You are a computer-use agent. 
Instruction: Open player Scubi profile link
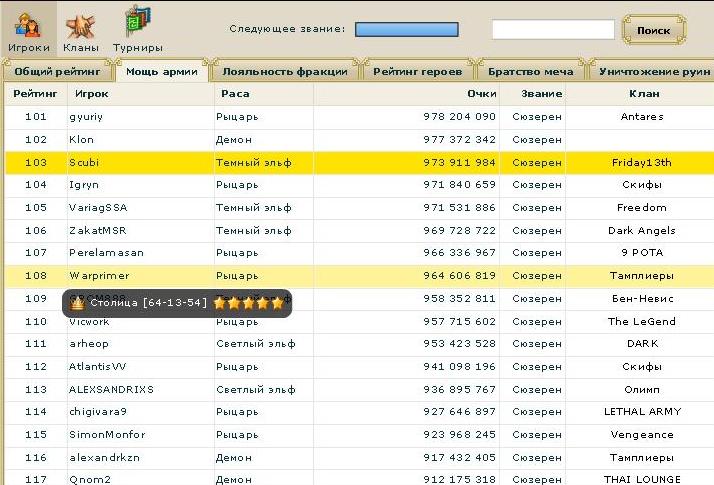coord(85,162)
